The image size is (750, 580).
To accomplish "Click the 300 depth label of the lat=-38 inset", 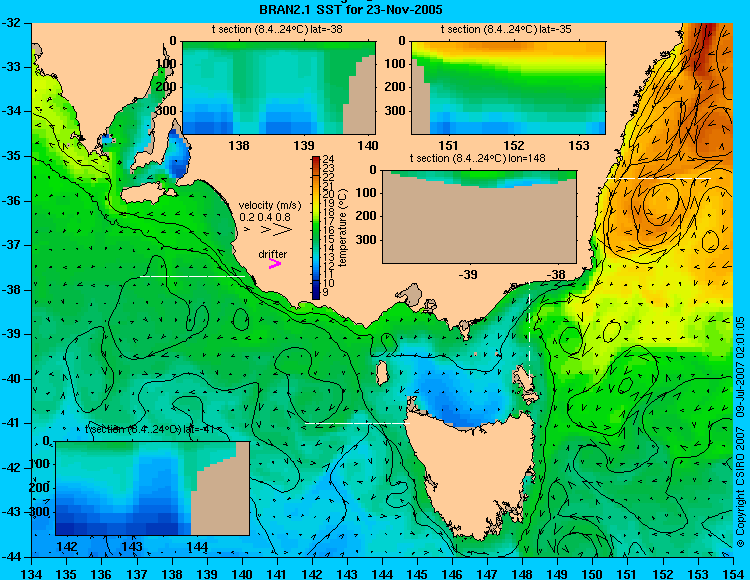I will tap(165, 111).
